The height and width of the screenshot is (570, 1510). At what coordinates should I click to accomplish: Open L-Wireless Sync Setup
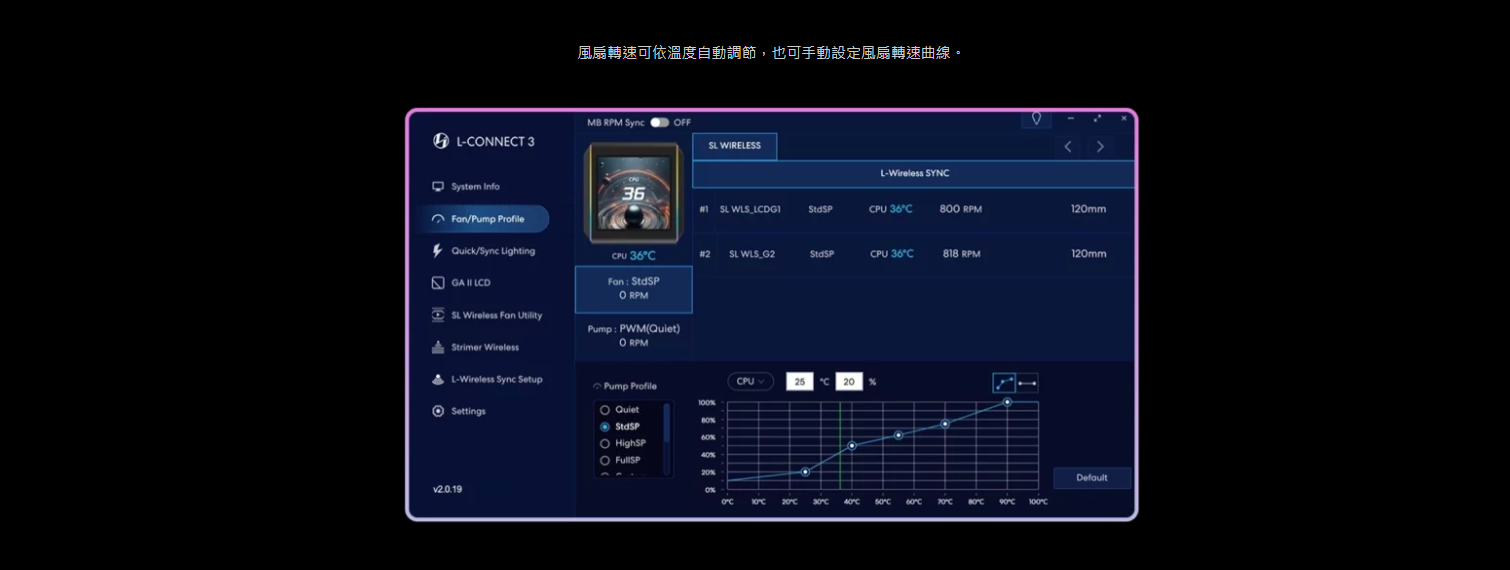(x=495, y=379)
